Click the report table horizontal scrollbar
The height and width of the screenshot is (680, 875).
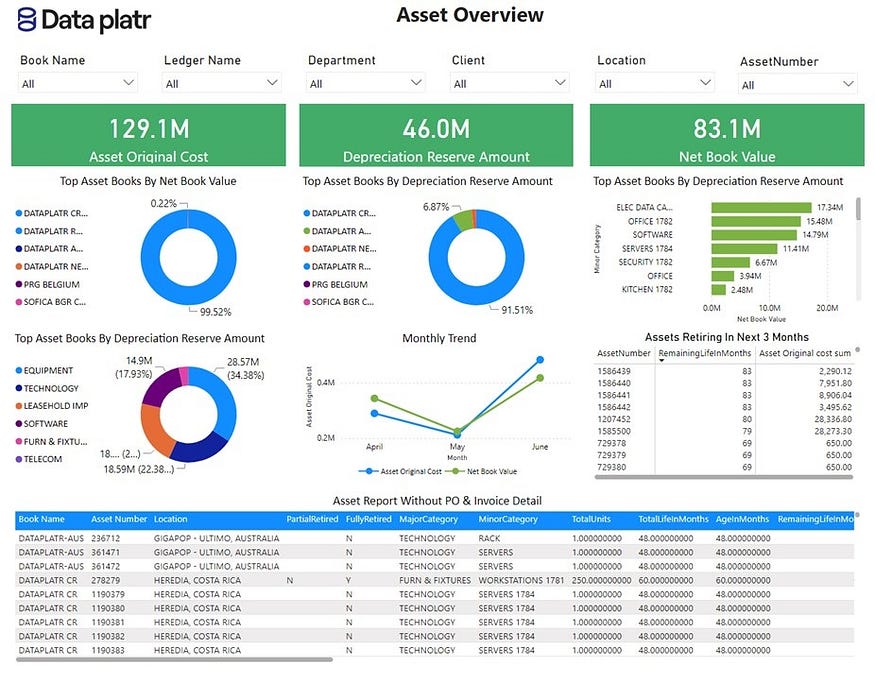pos(174,659)
